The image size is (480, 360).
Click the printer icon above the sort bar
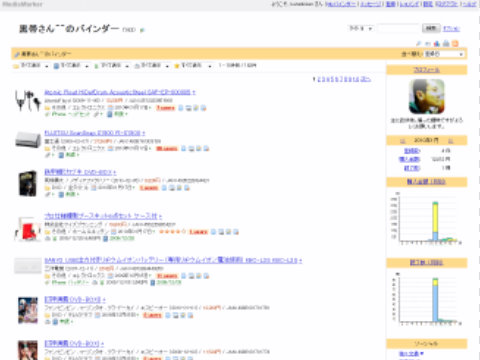point(446,44)
